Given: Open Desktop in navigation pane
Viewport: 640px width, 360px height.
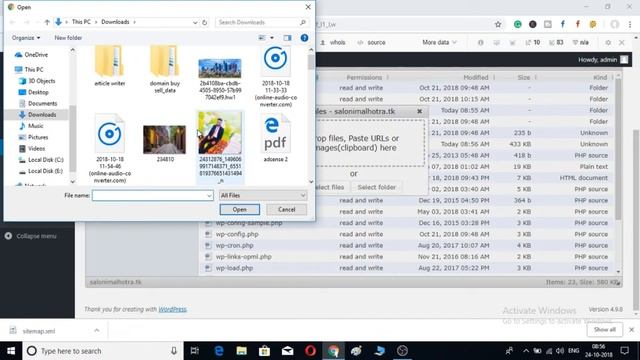Looking at the screenshot, I should (34, 92).
